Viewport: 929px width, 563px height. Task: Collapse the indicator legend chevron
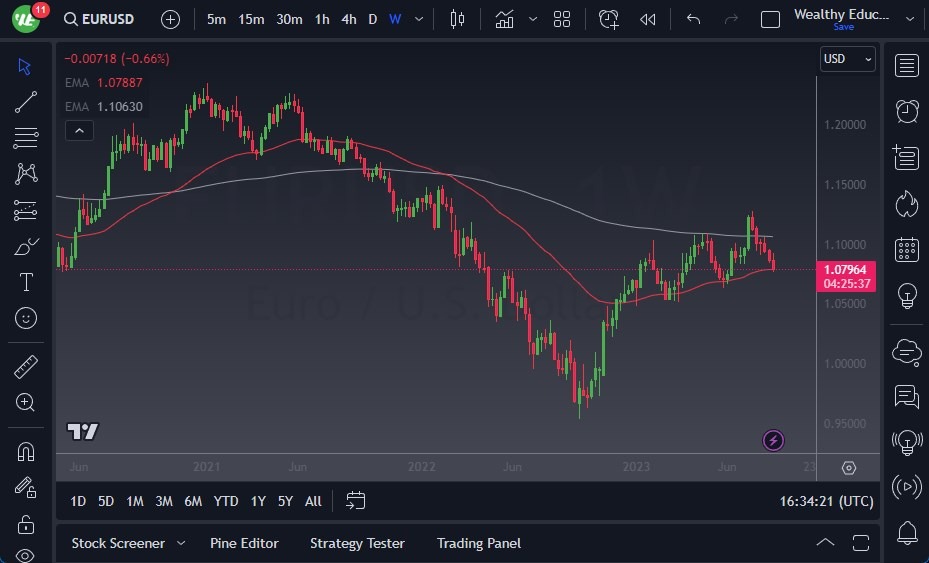[79, 130]
